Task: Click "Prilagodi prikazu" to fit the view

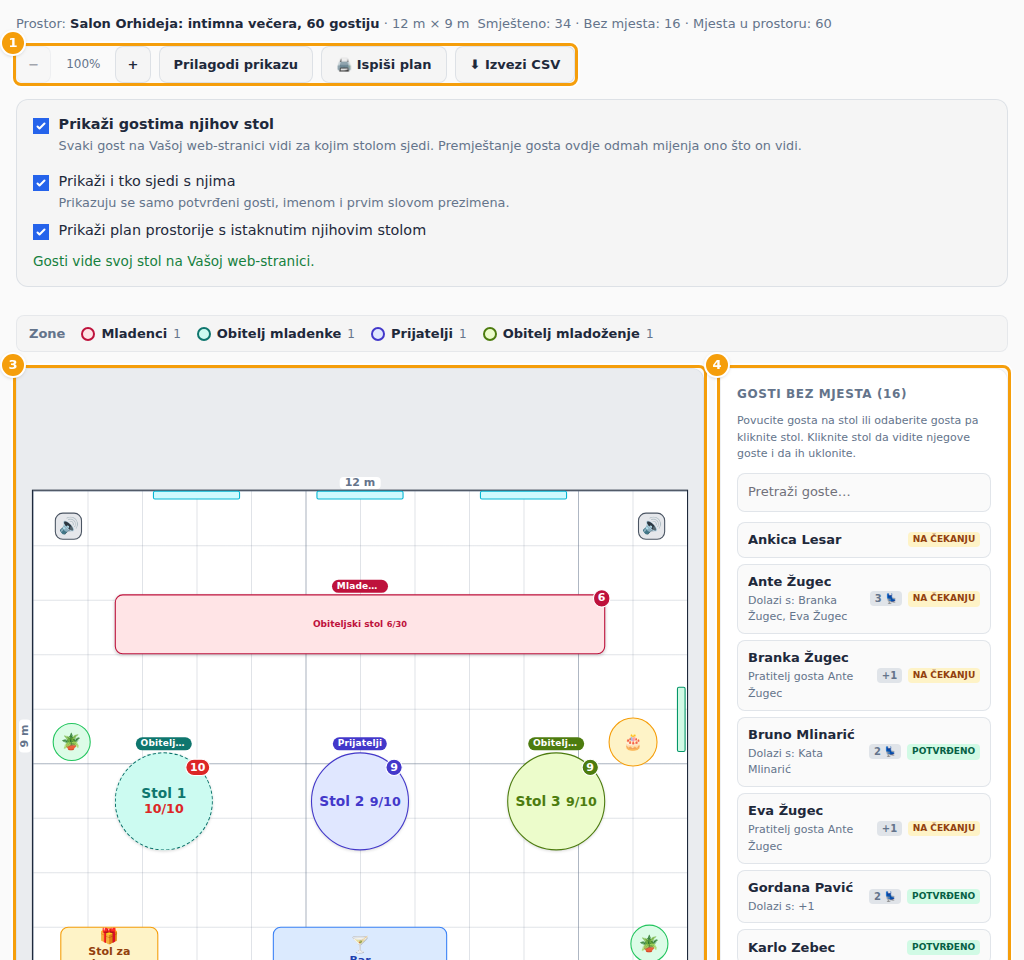Action: click(236, 65)
